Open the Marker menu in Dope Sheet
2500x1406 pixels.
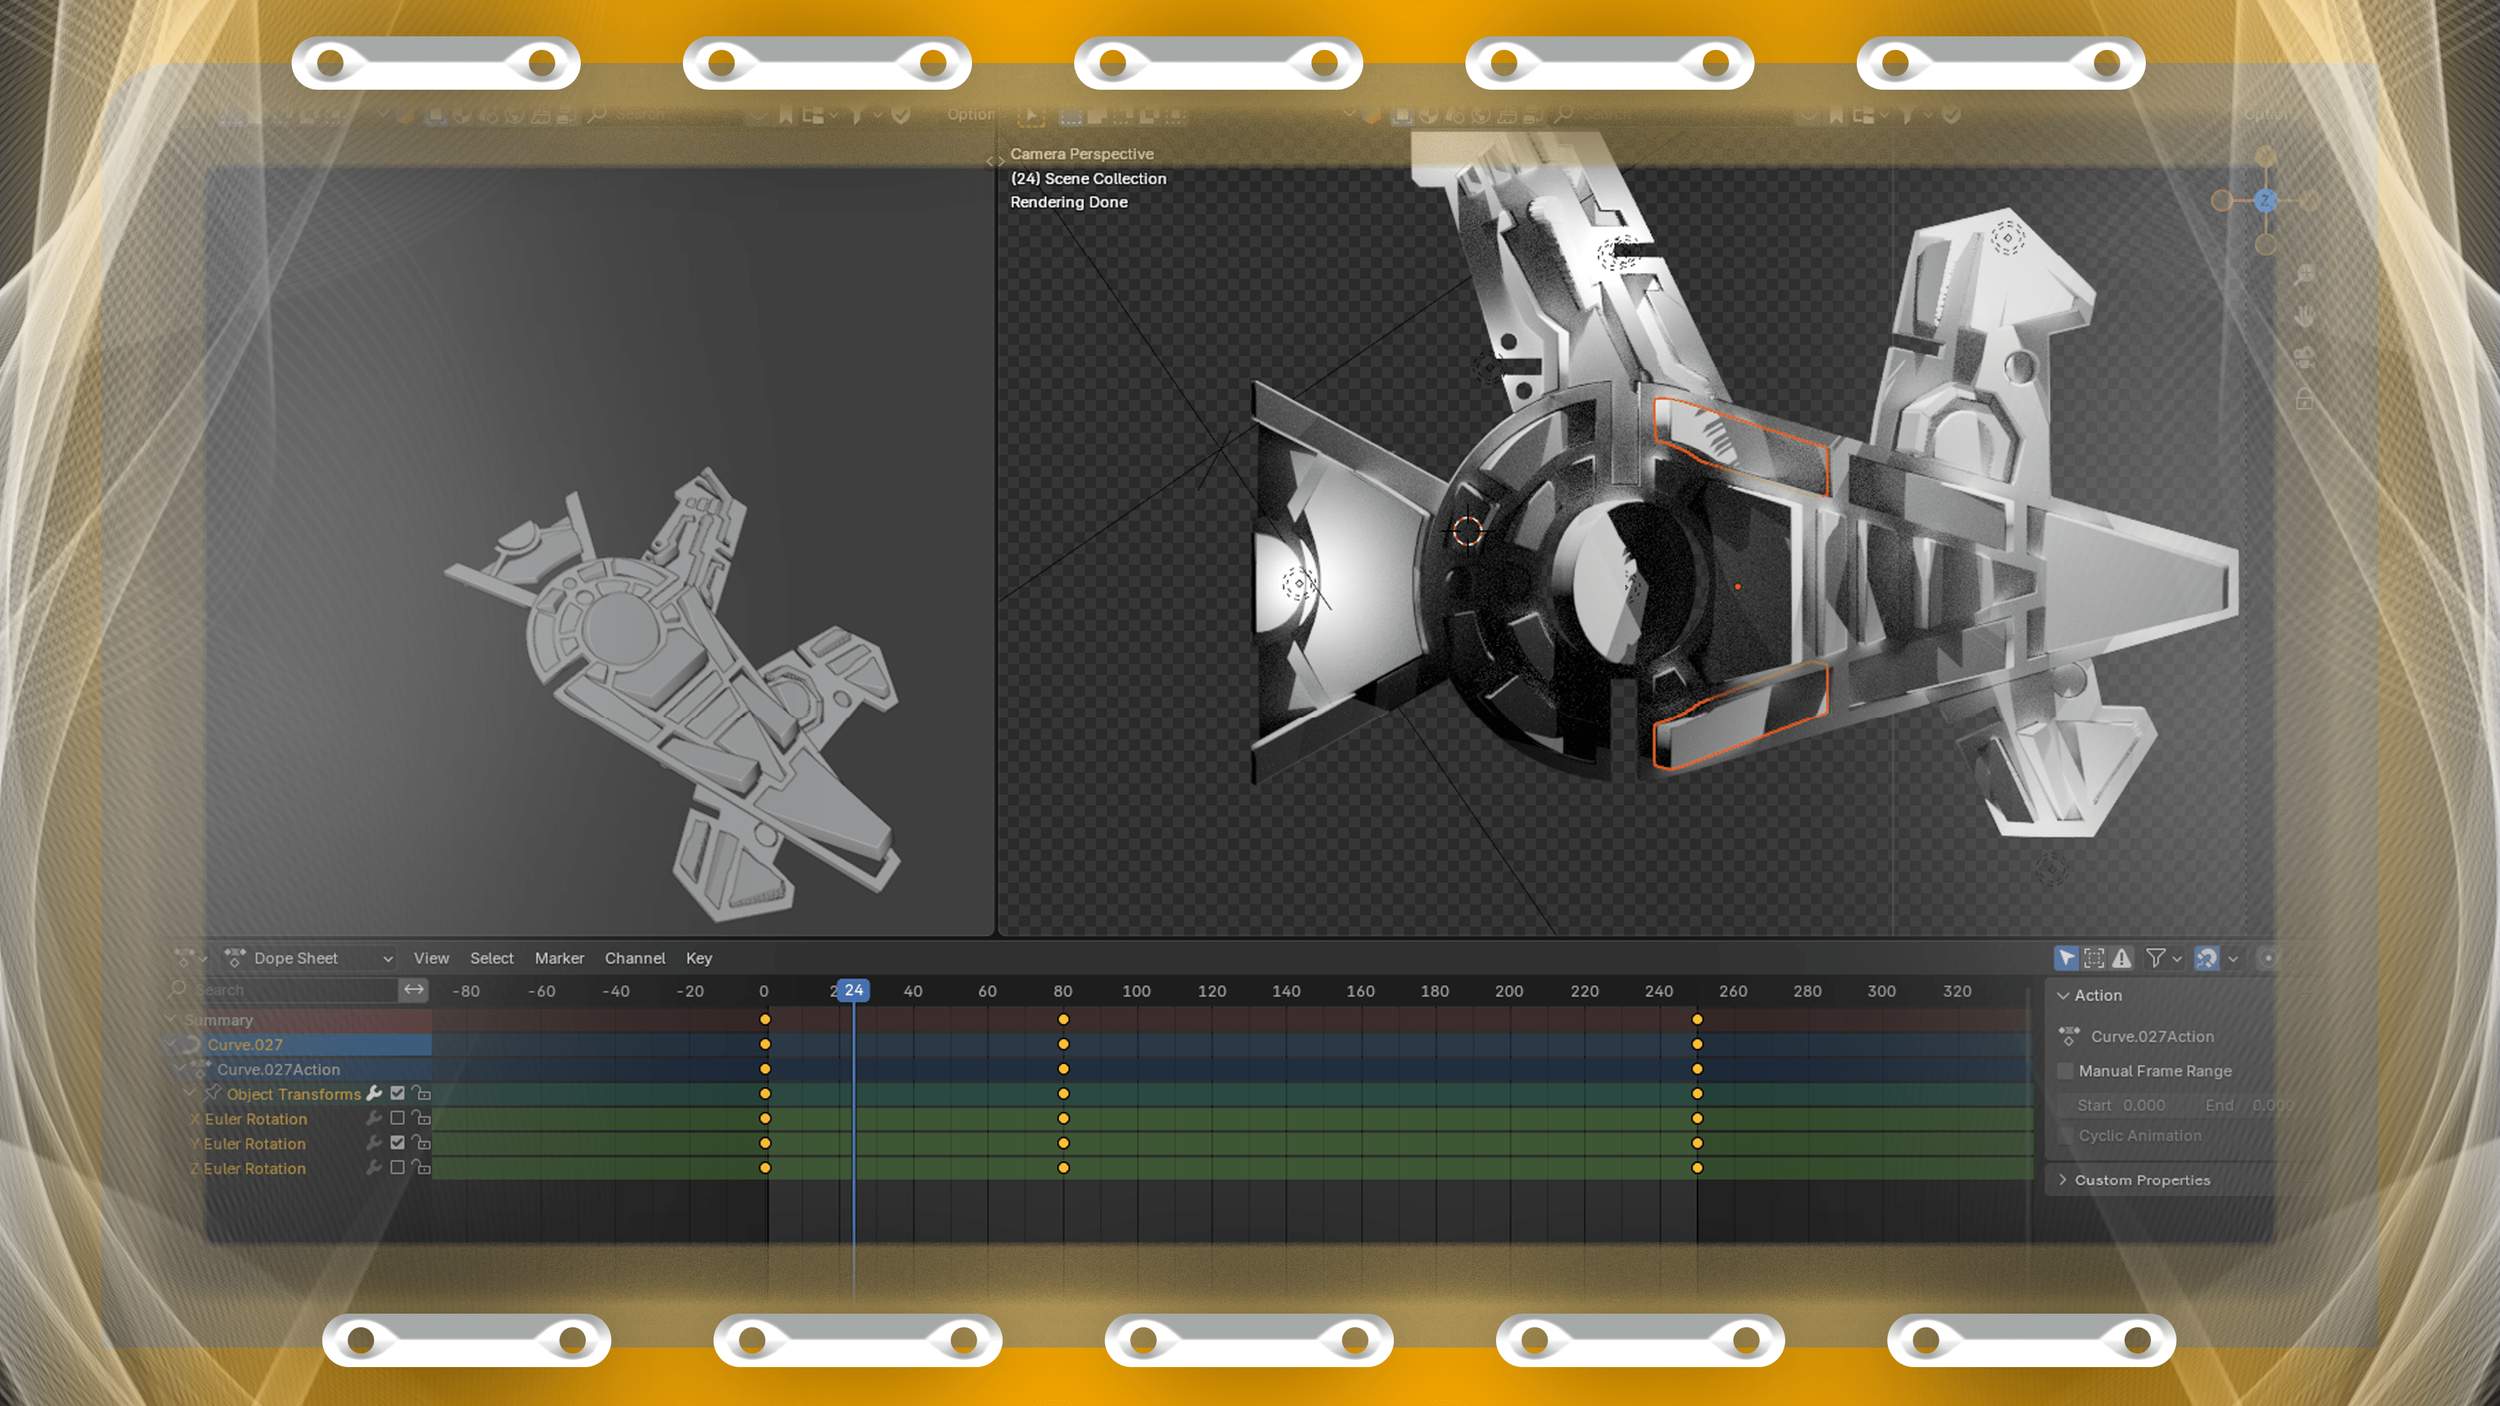559,958
